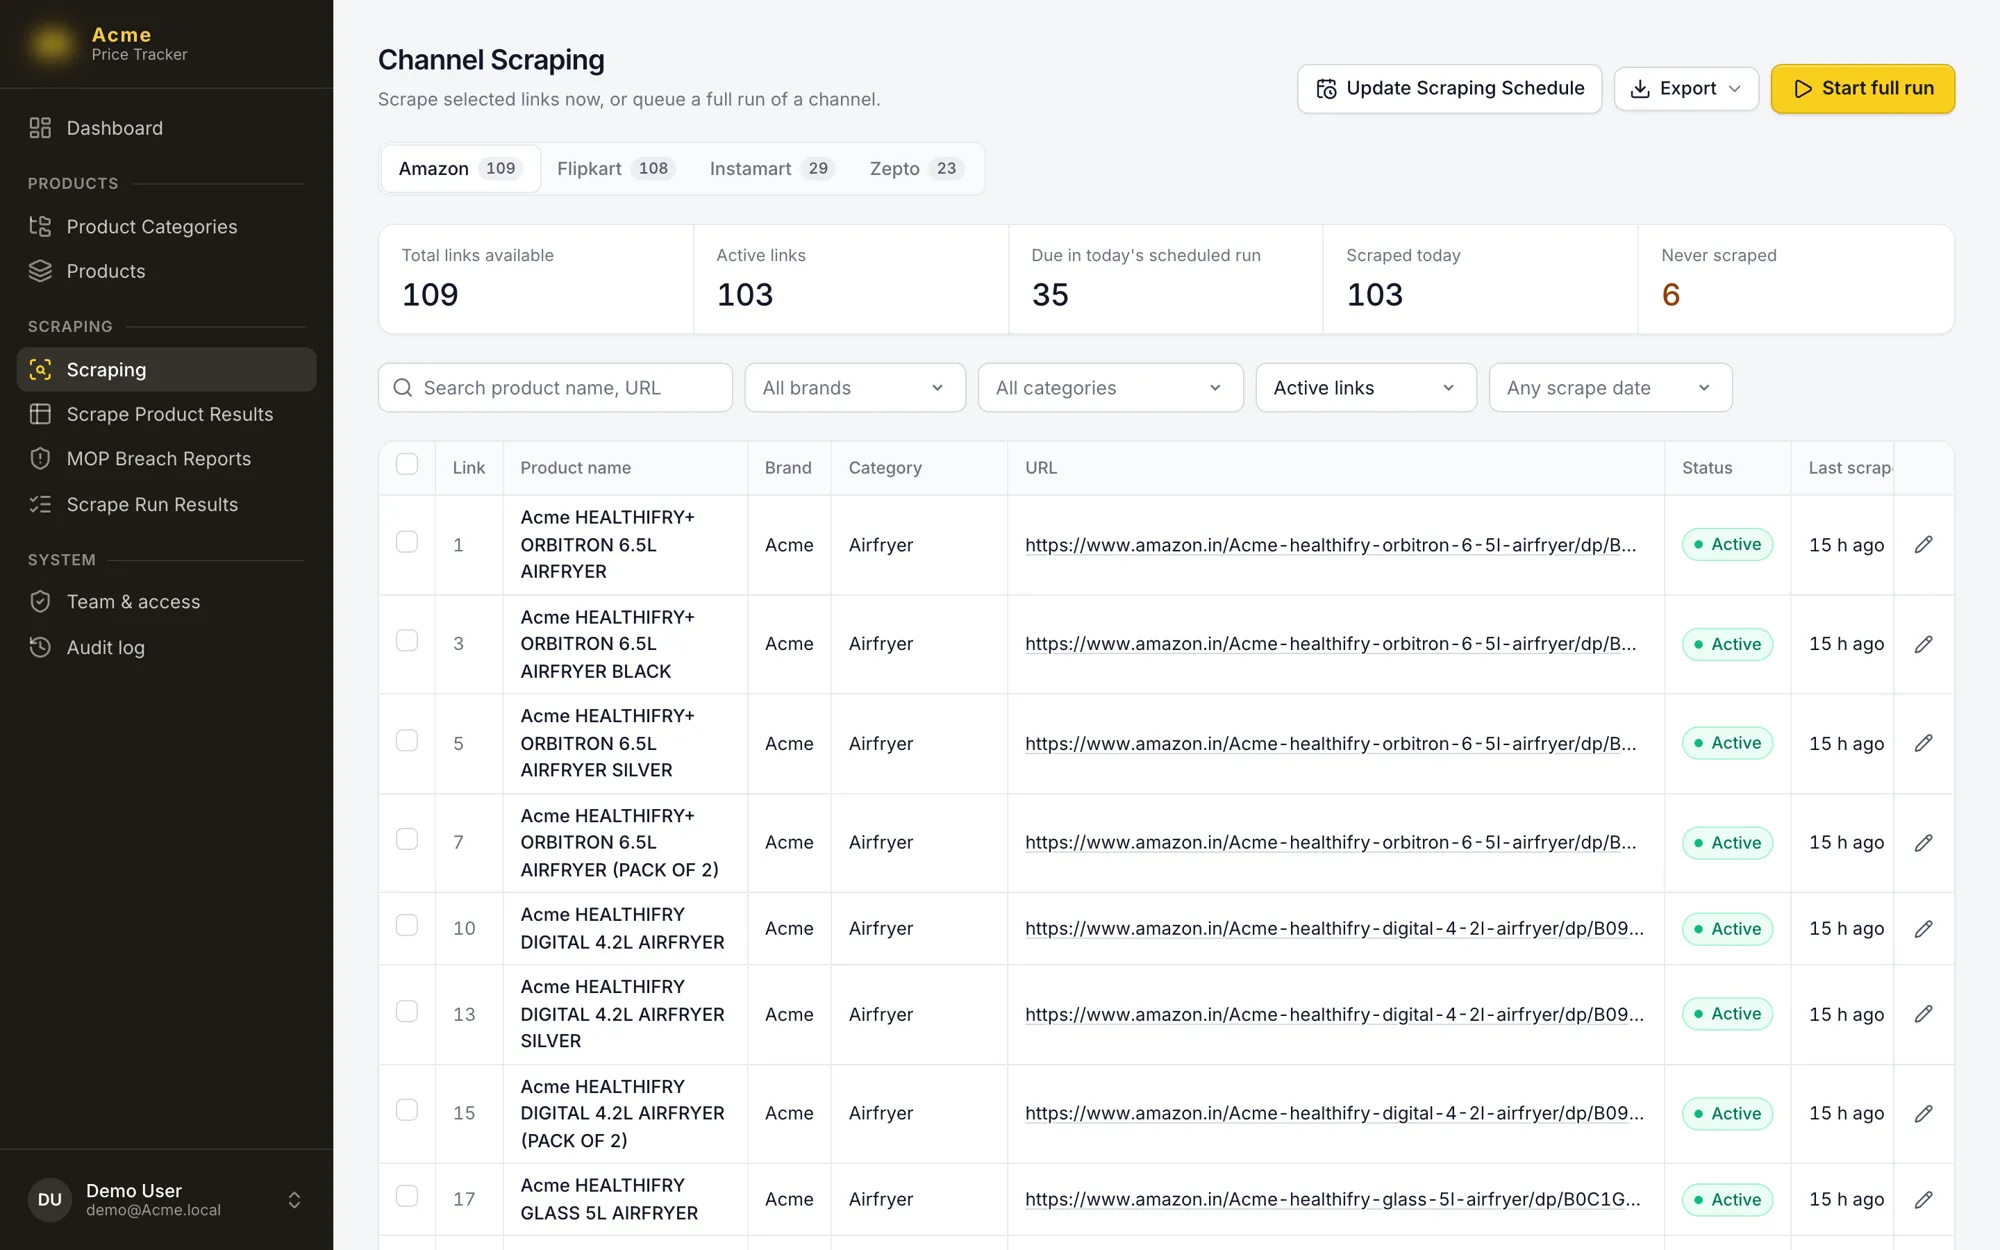This screenshot has width=2000, height=1250.
Task: Edit link 7 with pencil icon
Action: coord(1923,843)
